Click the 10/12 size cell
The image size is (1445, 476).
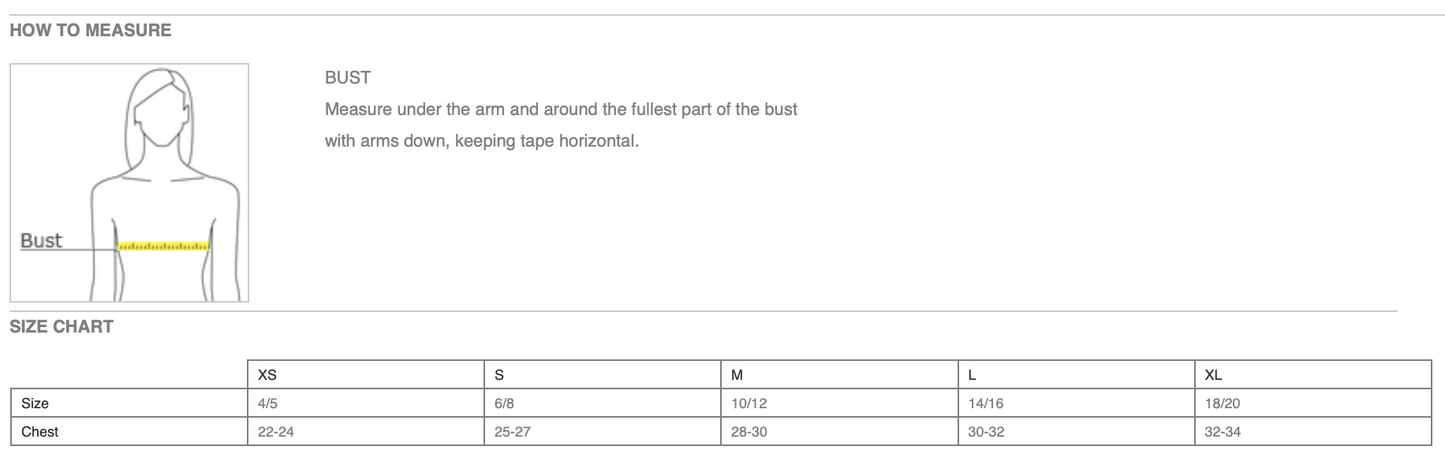(748, 403)
